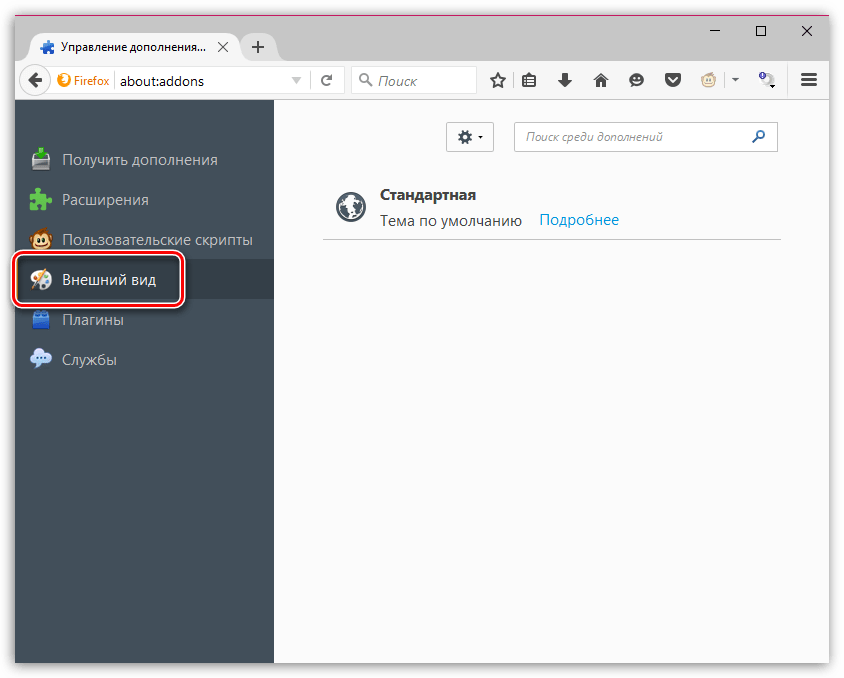844x678 pixels.
Task: Open the address bar history dropdown arrow
Action: (296, 81)
